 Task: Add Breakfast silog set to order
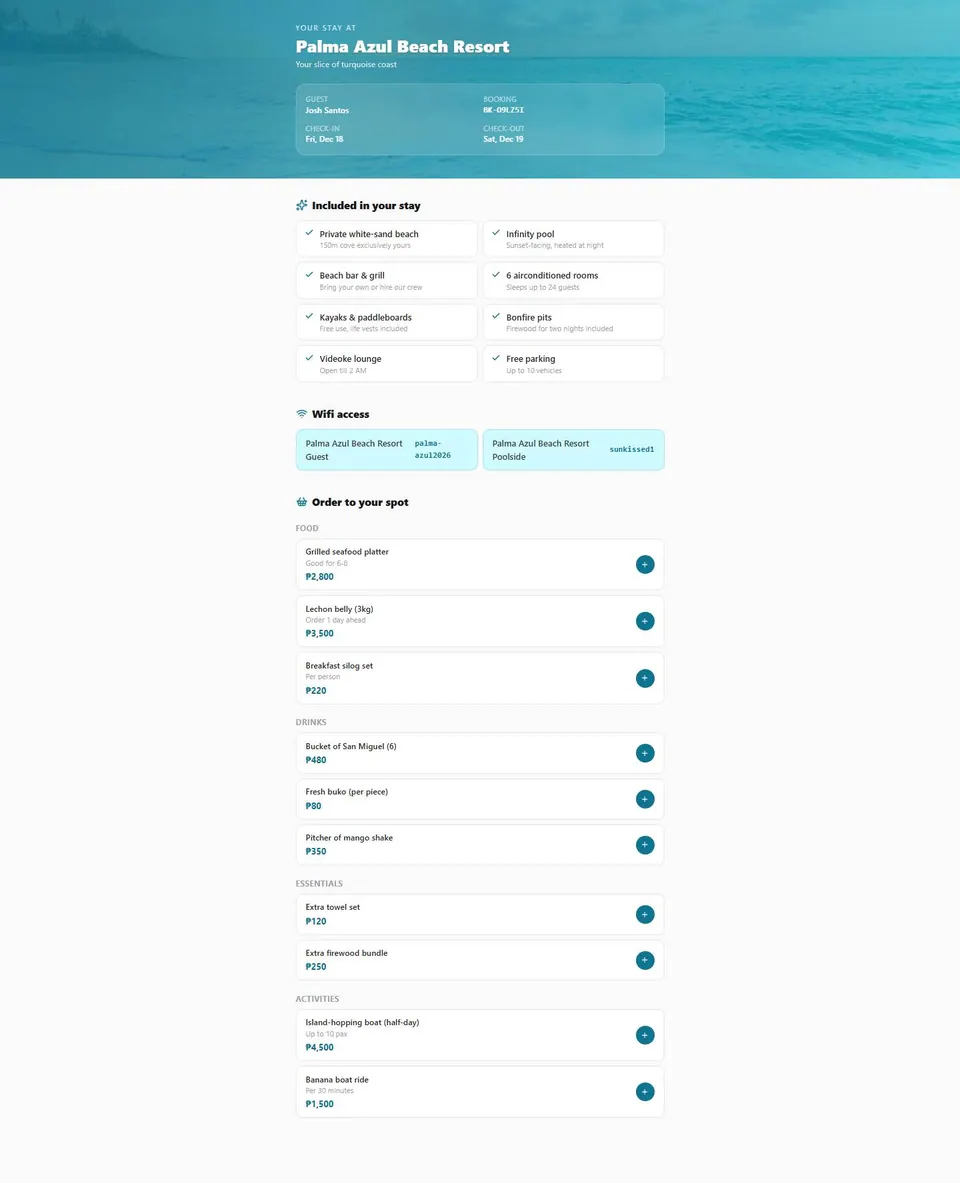(x=645, y=678)
